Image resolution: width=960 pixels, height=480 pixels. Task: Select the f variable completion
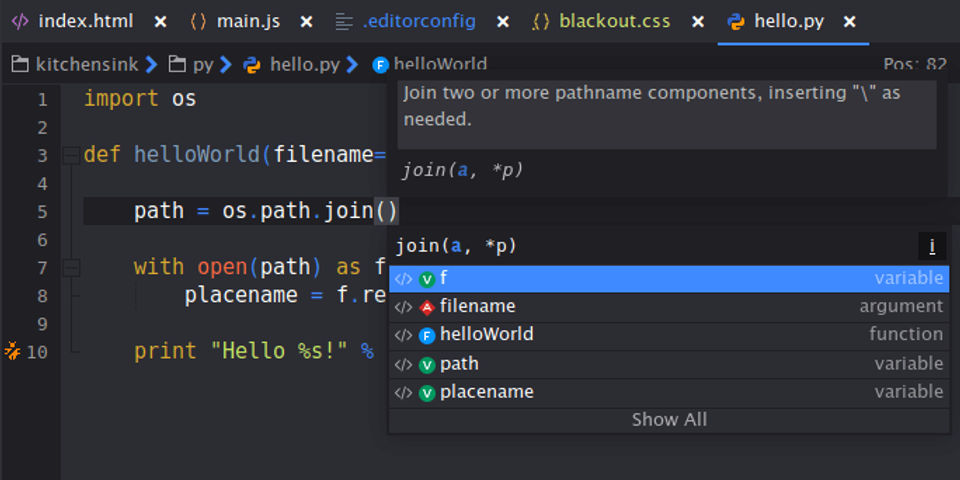pos(669,279)
